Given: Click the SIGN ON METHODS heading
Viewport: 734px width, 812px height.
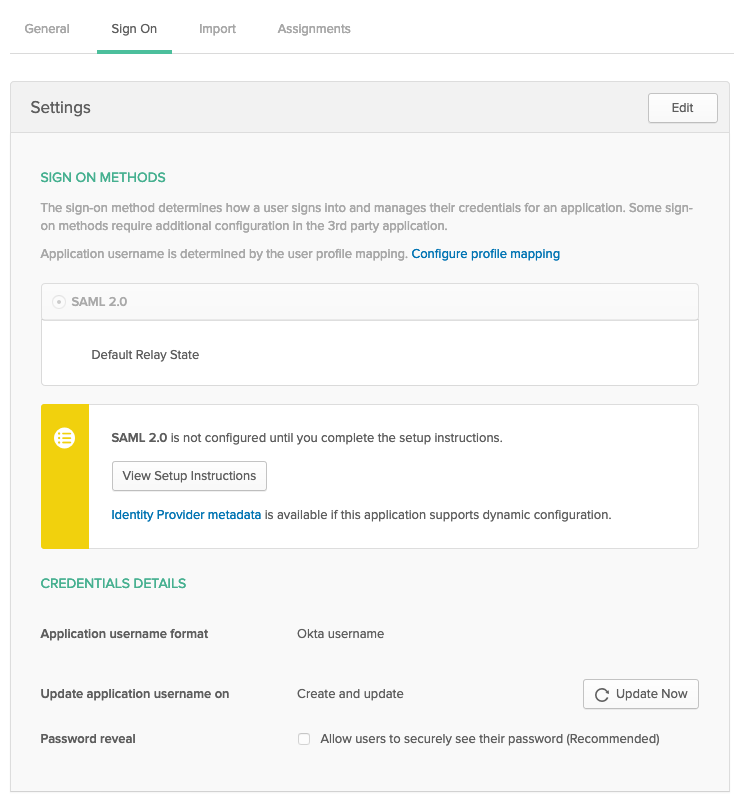Looking at the screenshot, I should tap(102, 177).
